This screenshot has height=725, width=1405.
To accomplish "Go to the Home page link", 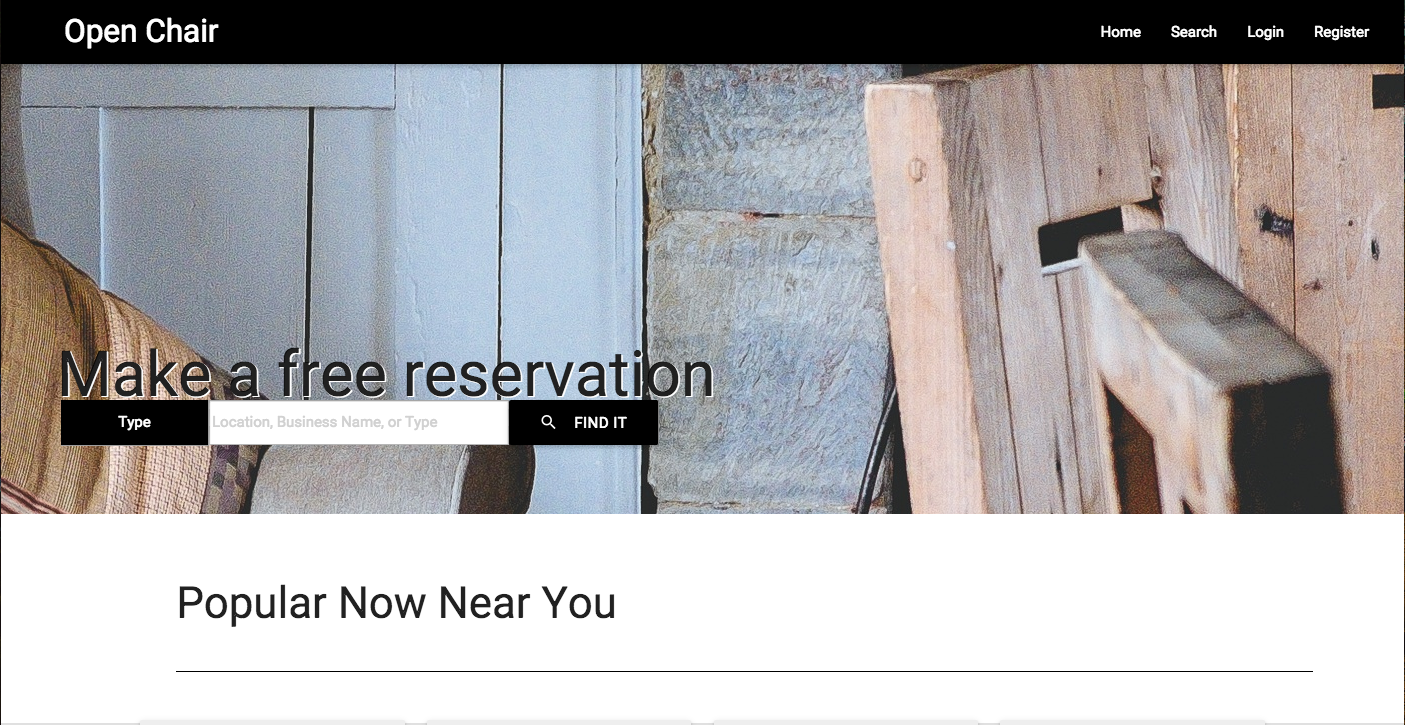I will pyautogui.click(x=1120, y=32).
